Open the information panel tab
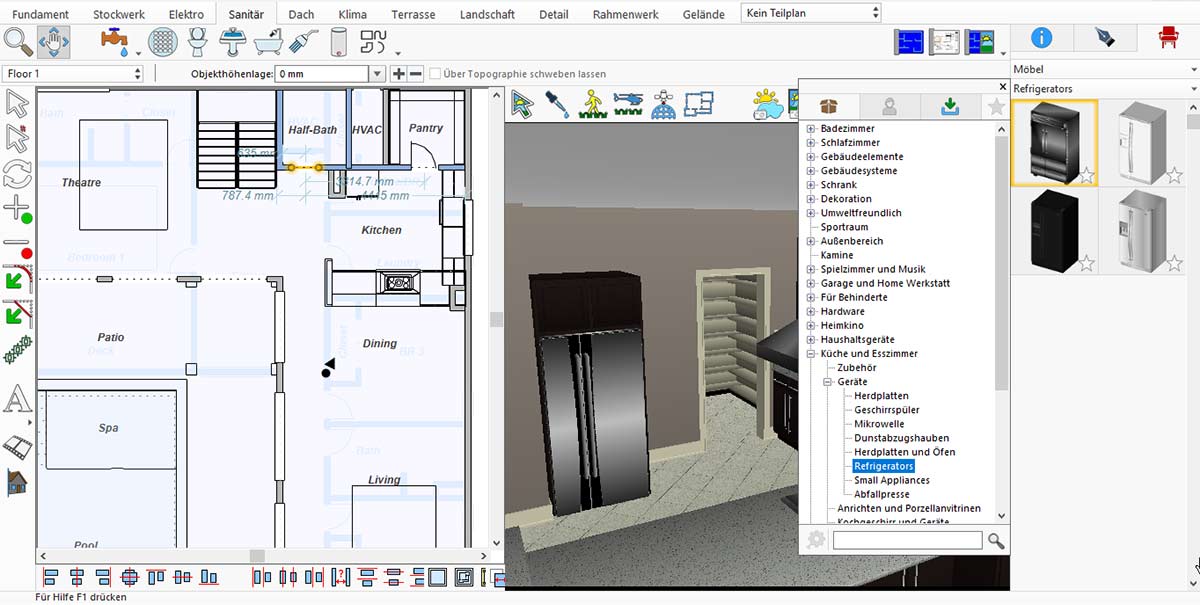The image size is (1200, 605). click(1041, 38)
